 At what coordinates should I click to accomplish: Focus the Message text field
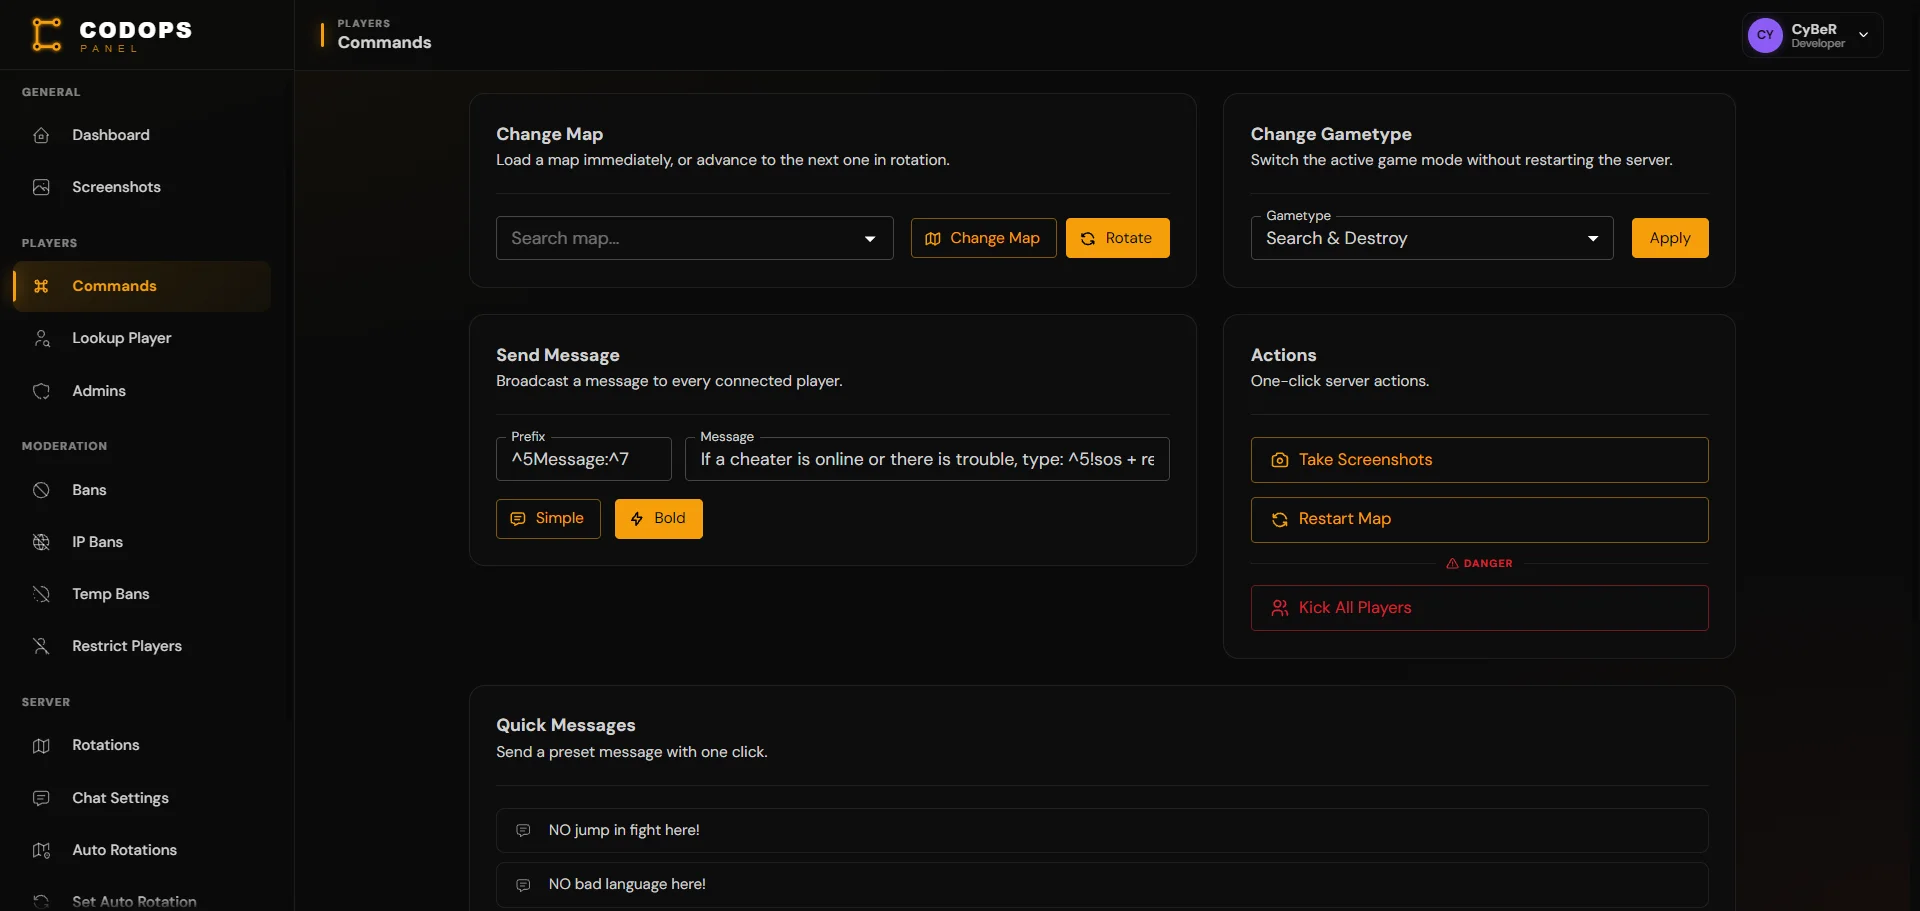point(927,459)
